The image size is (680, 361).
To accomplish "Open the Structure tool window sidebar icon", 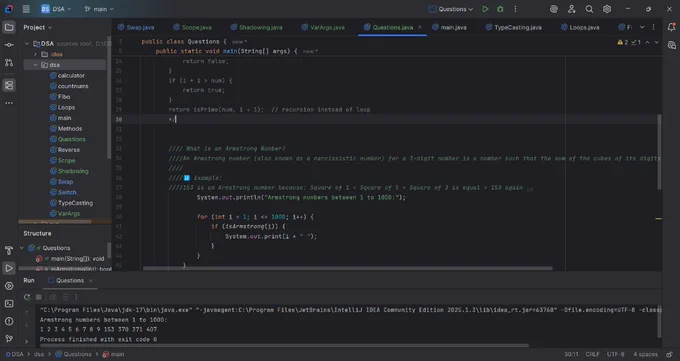I will [x=9, y=85].
